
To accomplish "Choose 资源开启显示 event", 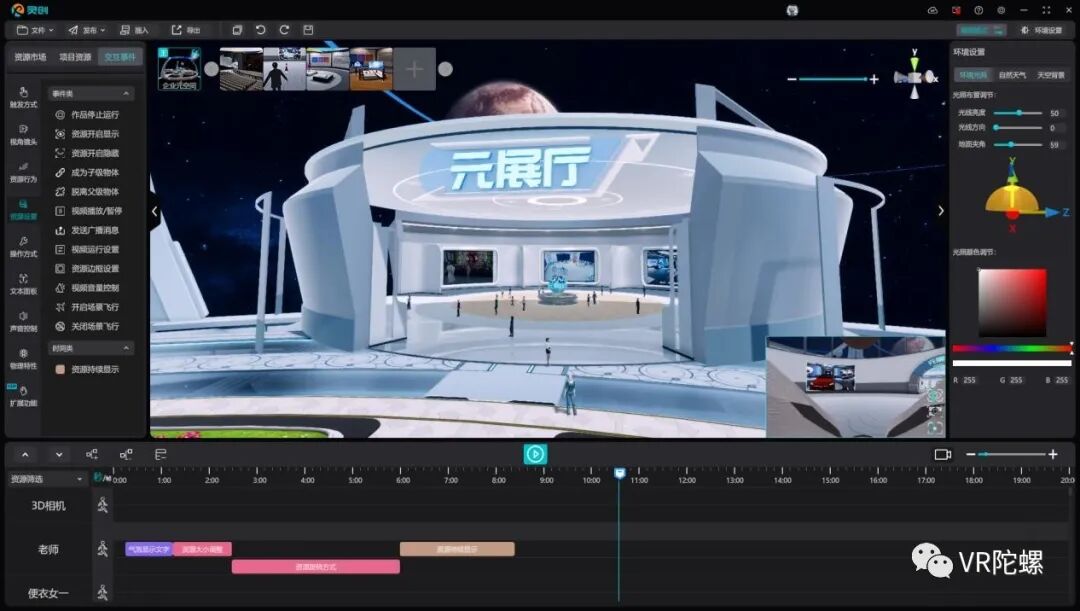I will (x=87, y=134).
